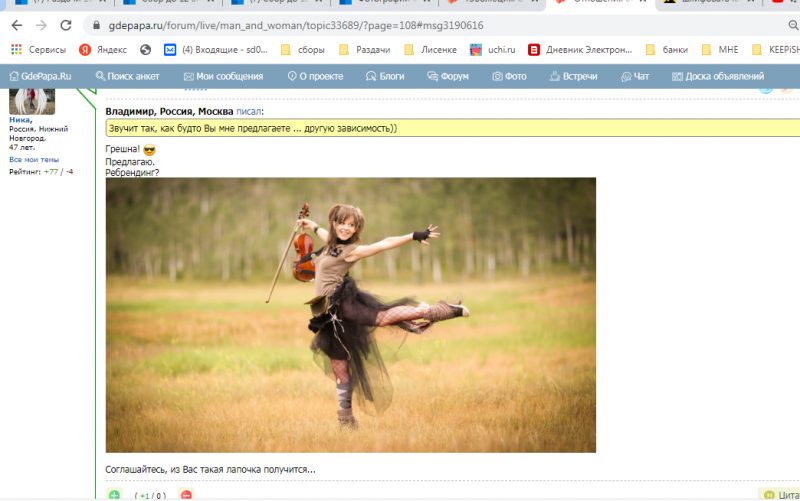The image size is (800, 501).
Task: Open the Форум section
Action: [447, 76]
